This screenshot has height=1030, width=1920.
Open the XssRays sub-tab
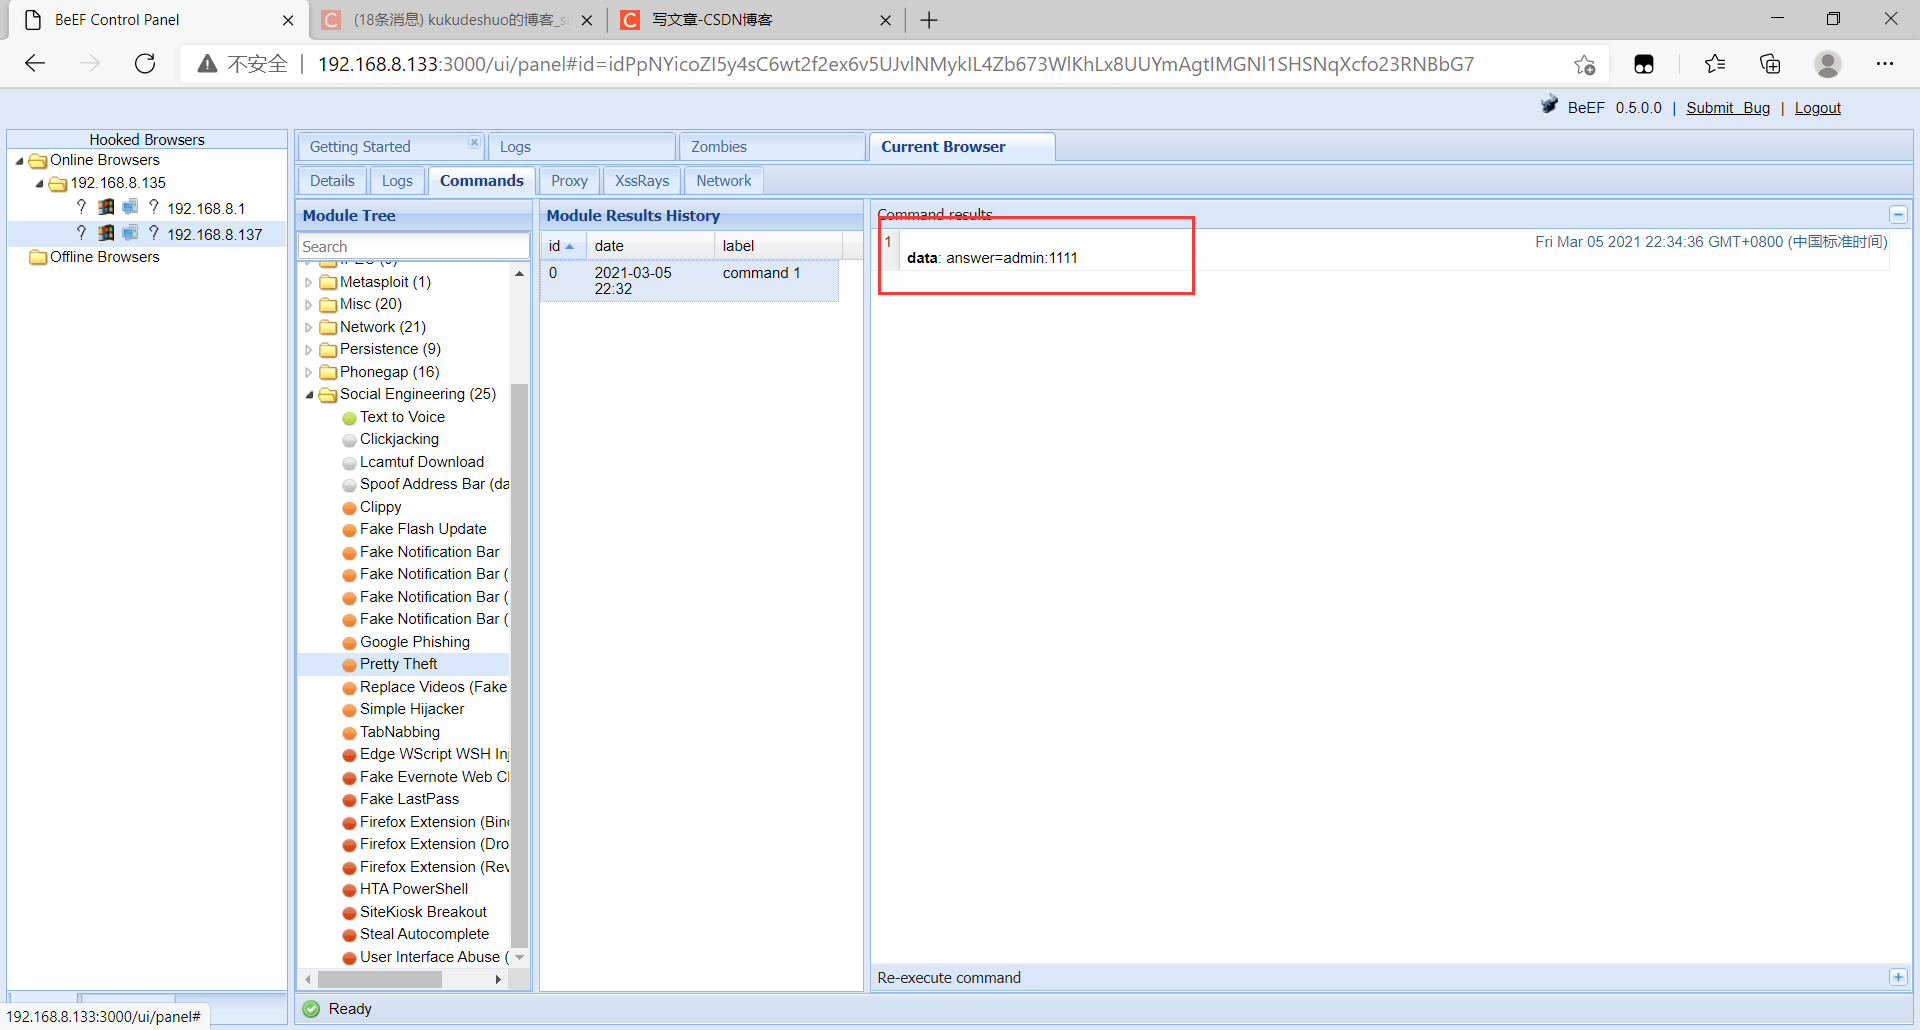(642, 181)
